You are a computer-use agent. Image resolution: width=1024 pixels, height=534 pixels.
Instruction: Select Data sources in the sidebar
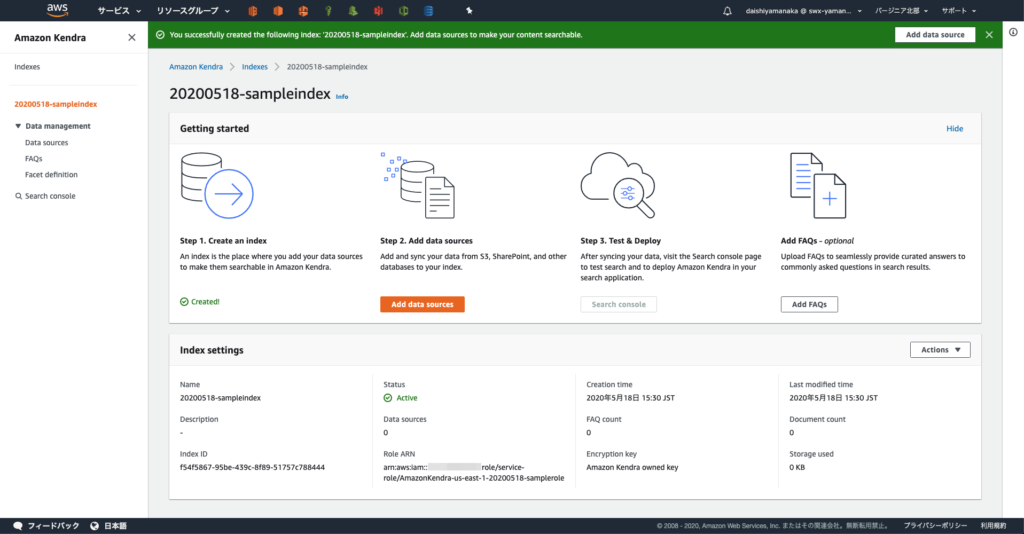[47, 143]
